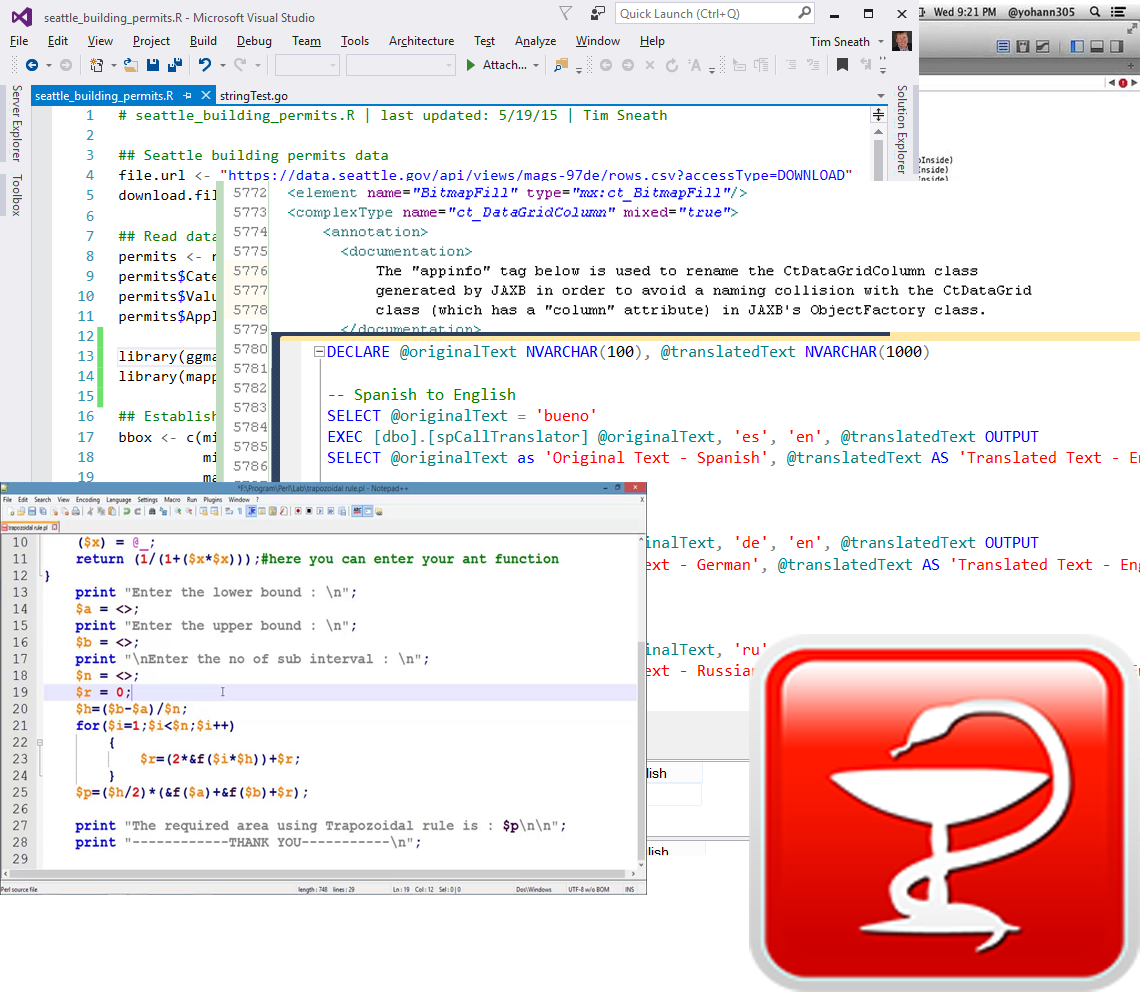The width and height of the screenshot is (1140, 992).
Task: Click the New file icon in Notepad++
Action: tap(12, 512)
